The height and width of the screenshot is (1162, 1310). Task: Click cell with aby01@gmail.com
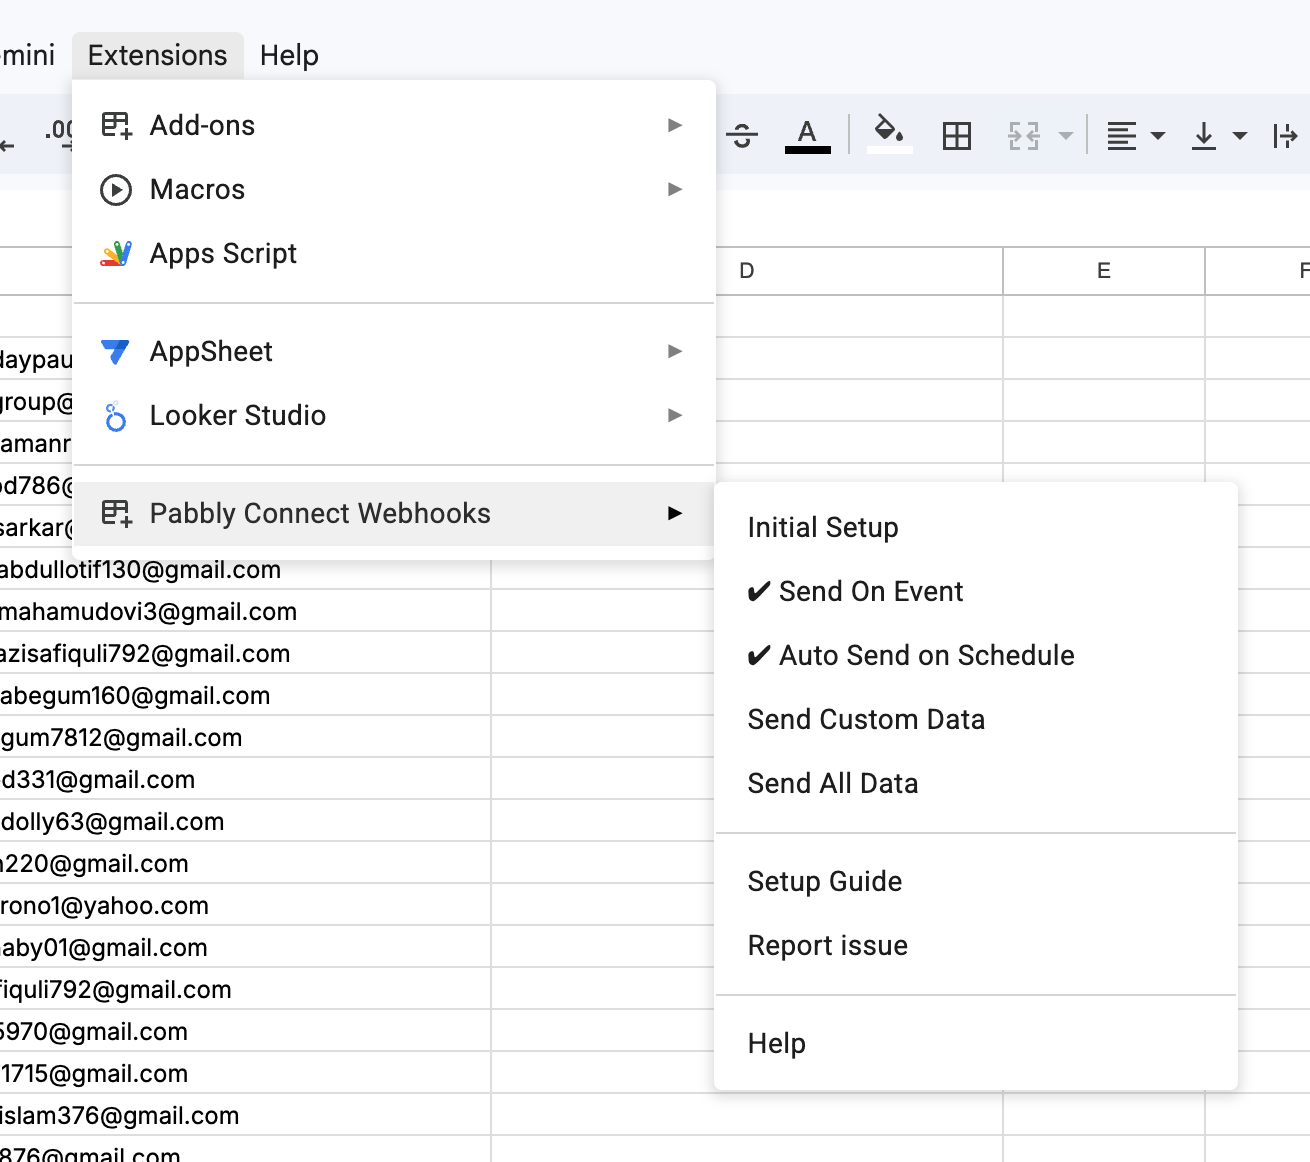click(x=245, y=947)
